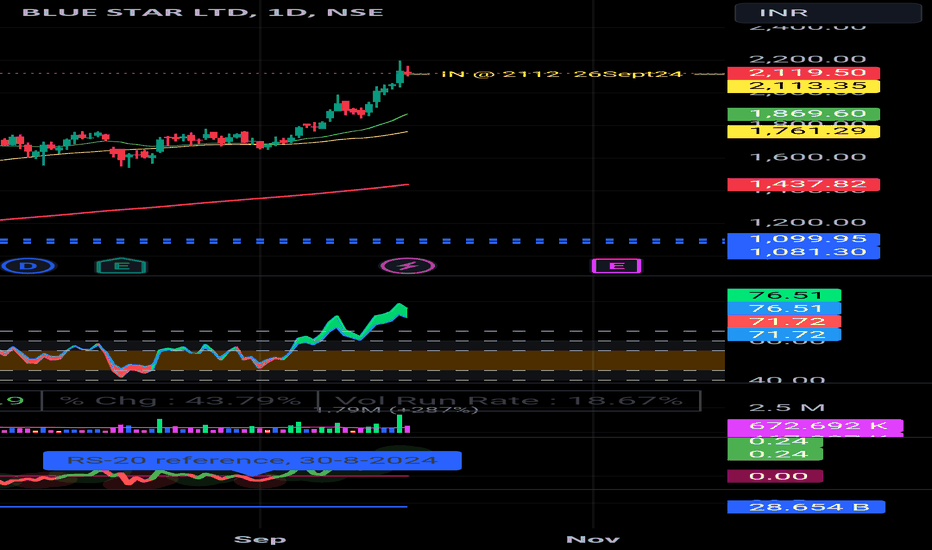The image size is (932, 550).
Task: Click the green 1,869.60 moving average label
Action: tap(804, 114)
